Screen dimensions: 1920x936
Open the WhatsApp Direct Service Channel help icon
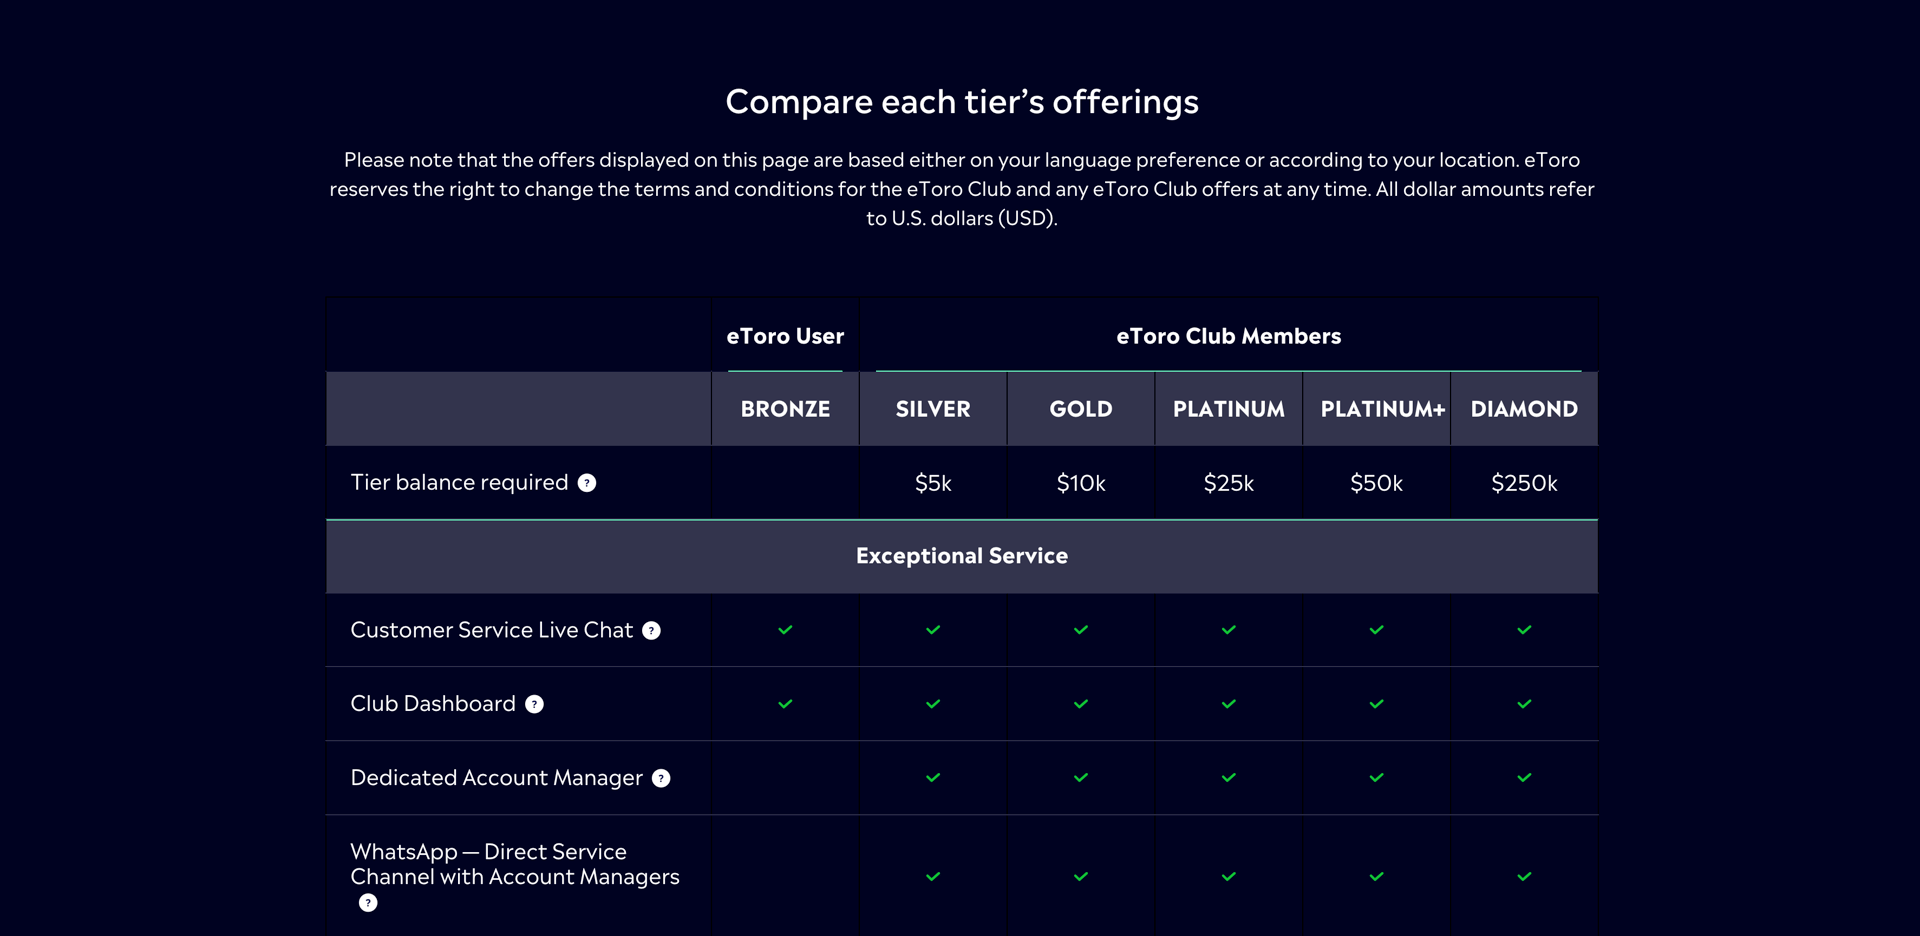(368, 903)
